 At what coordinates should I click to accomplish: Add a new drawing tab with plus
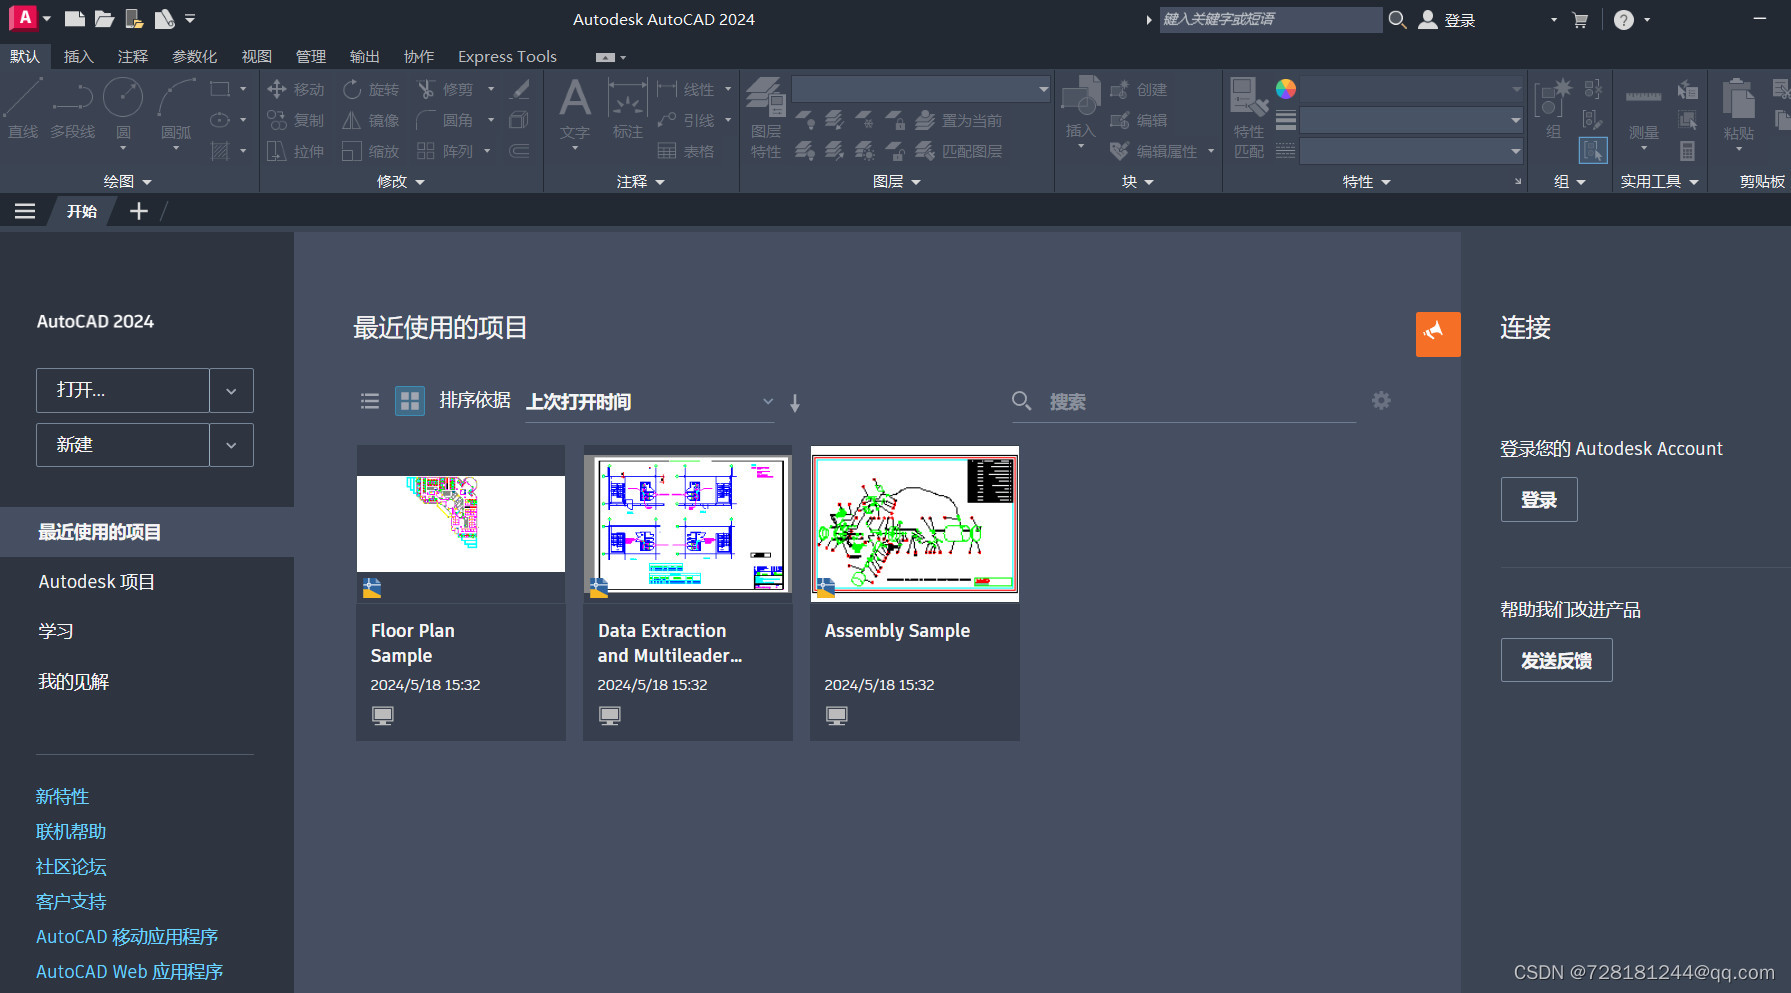pos(139,211)
